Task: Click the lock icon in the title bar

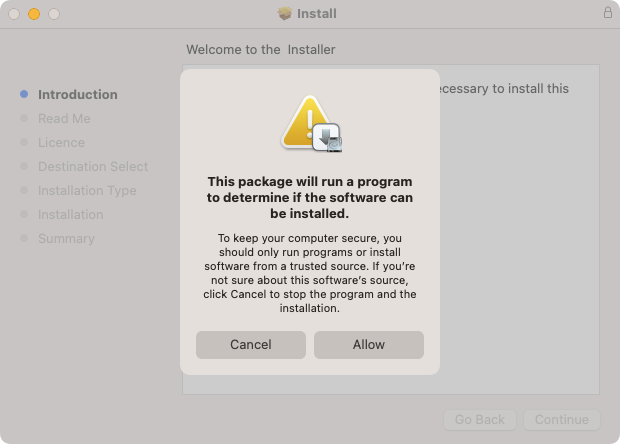Action: click(x=608, y=13)
